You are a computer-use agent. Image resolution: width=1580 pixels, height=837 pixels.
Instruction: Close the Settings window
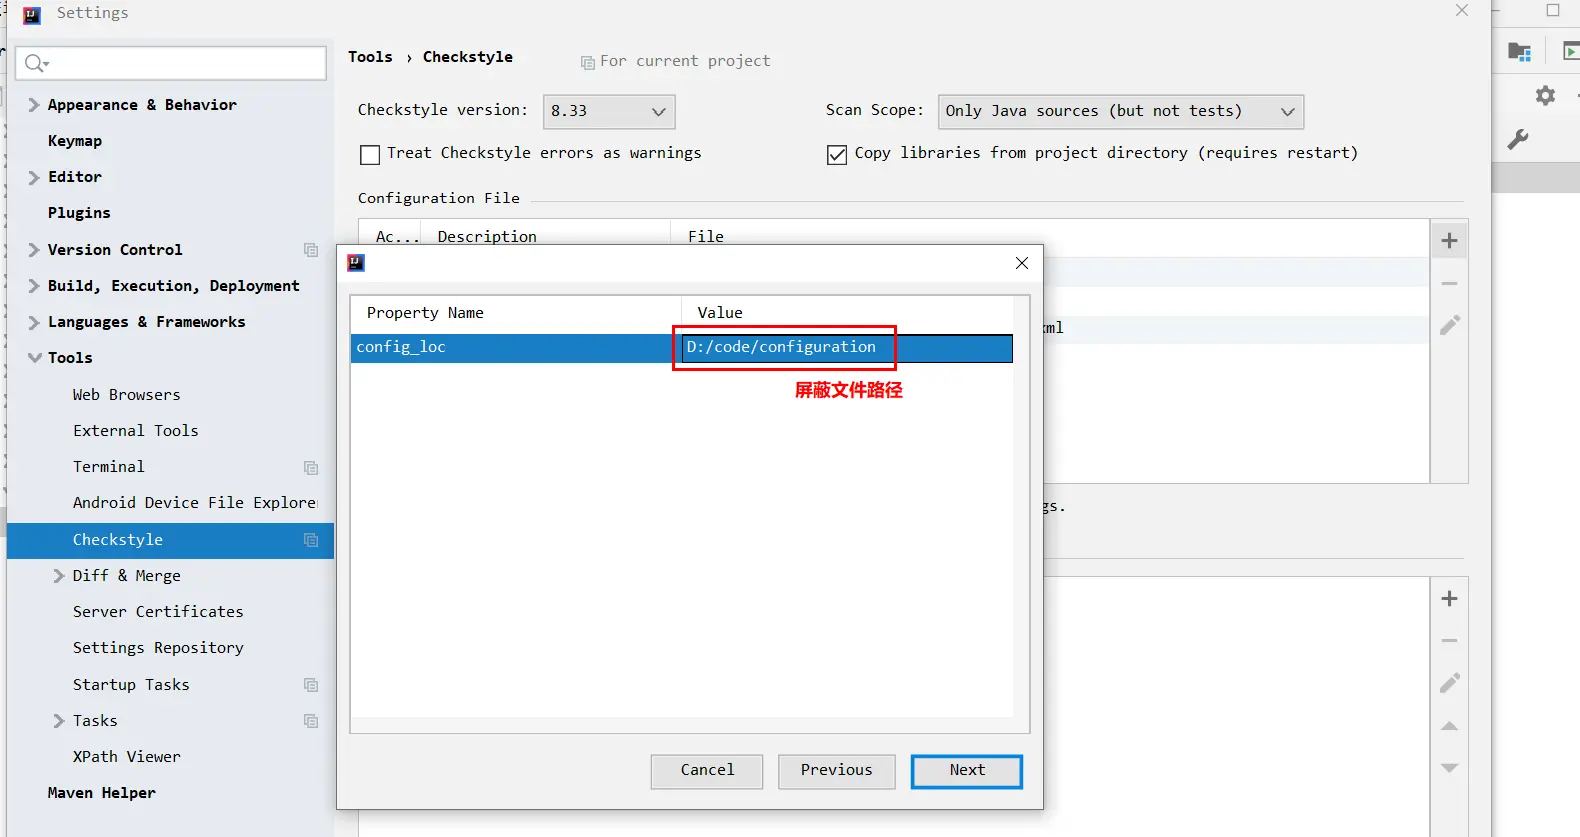click(1462, 11)
